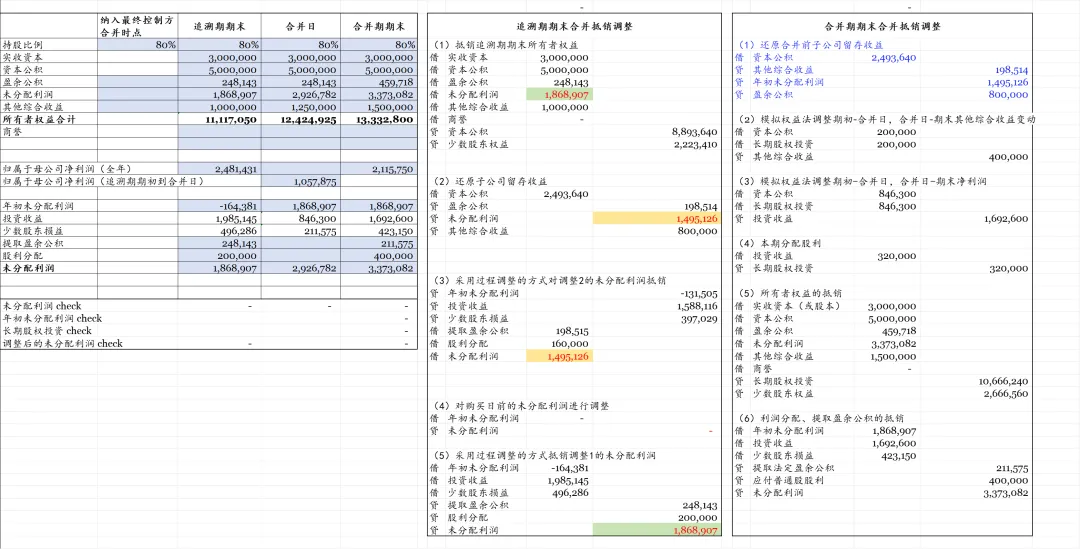Click the 长期股权投资 value 10,666,240
The height and width of the screenshot is (549, 1080).
point(1003,380)
